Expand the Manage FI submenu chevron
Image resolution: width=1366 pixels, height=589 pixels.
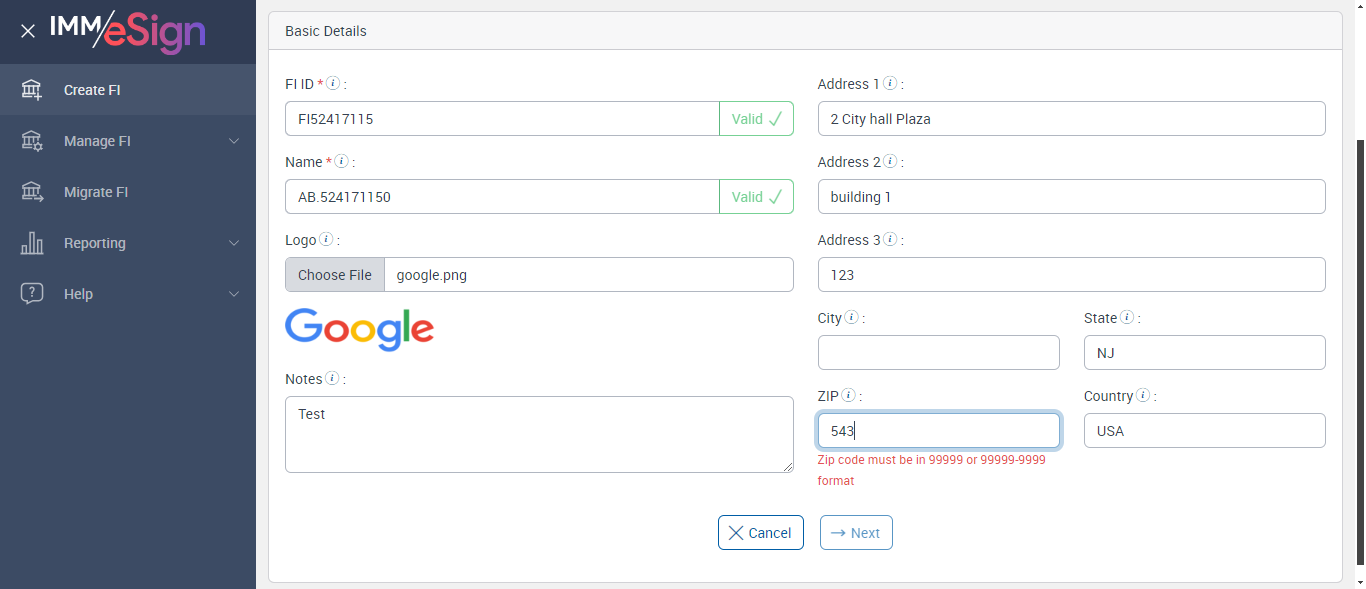click(x=234, y=141)
